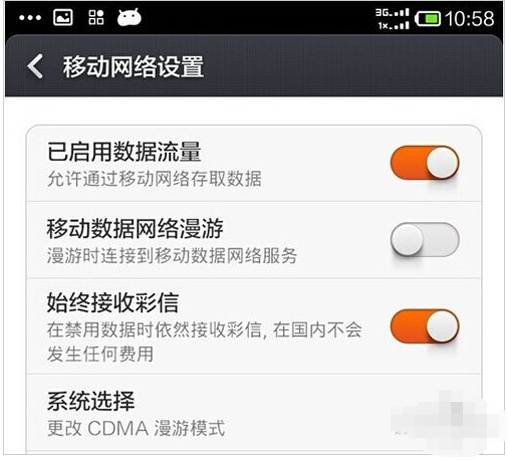Tap 更改 CDMA 漫游模式 subtitle
507x460 pixels.
(136, 428)
